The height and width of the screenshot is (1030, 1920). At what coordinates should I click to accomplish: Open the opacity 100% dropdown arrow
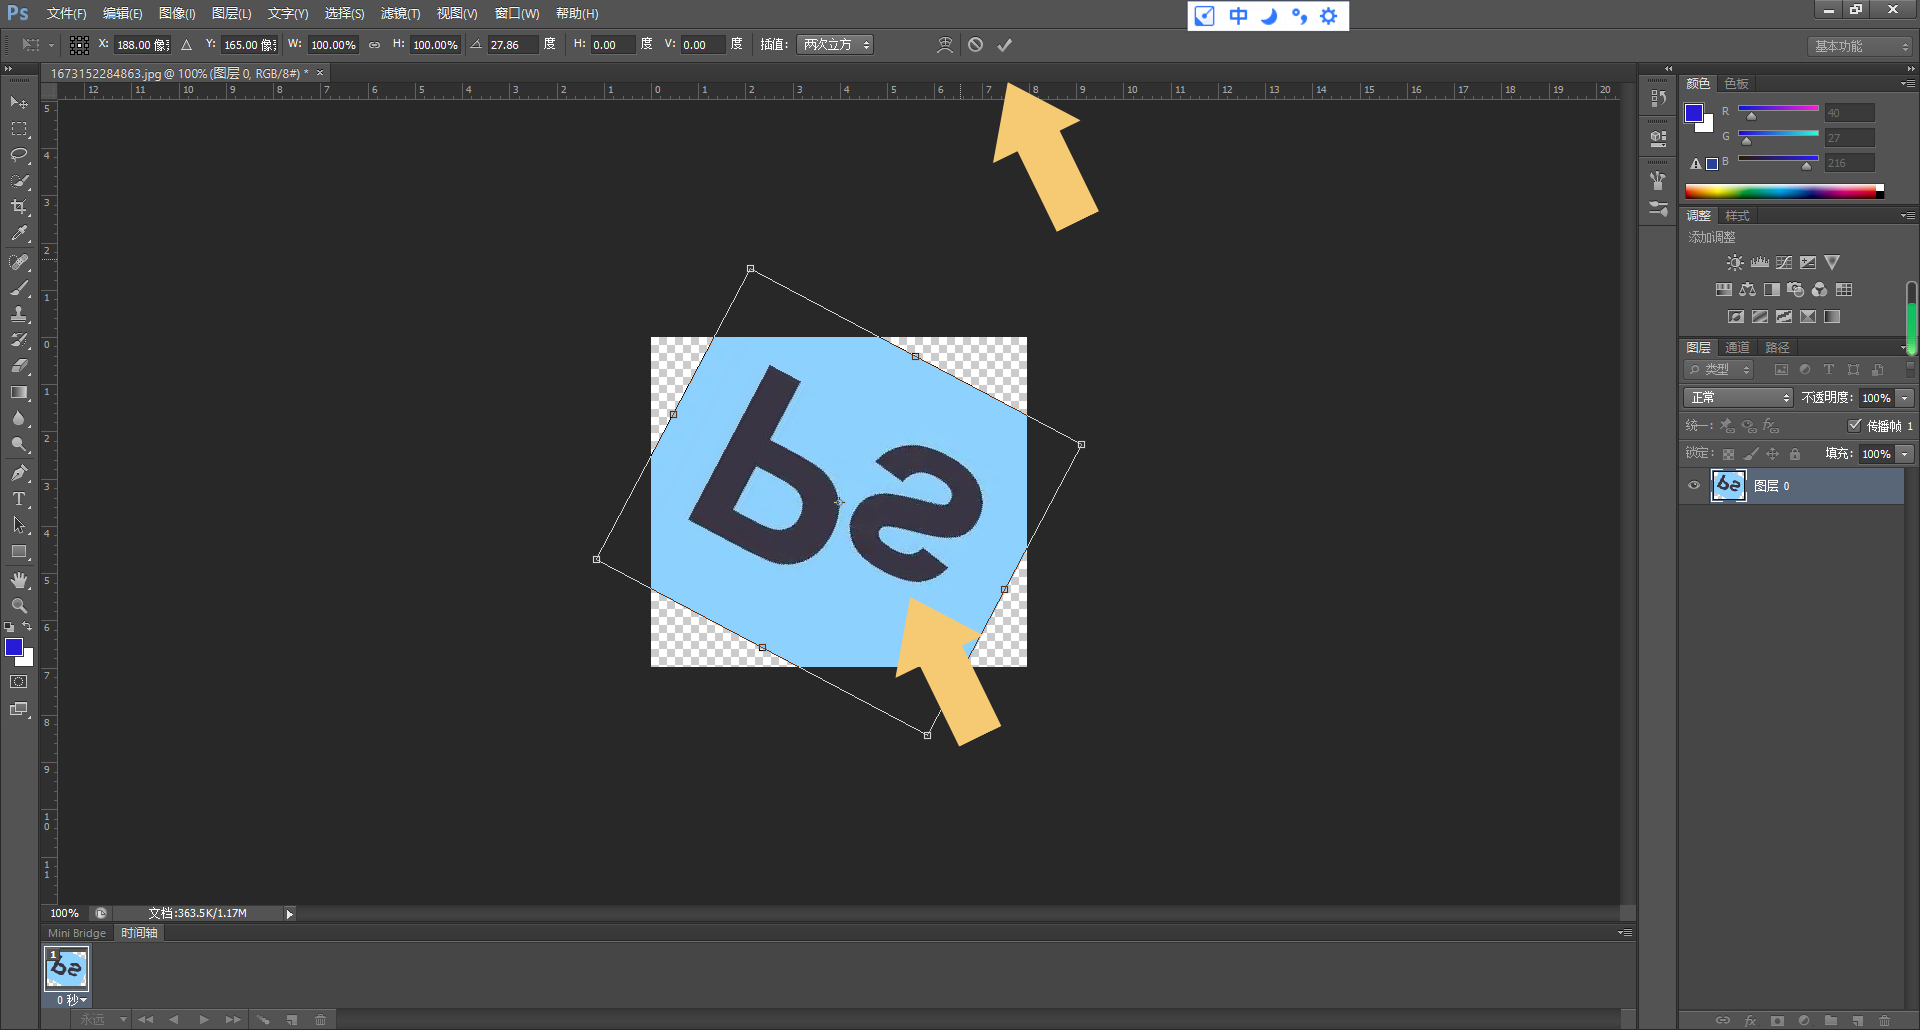click(1905, 398)
